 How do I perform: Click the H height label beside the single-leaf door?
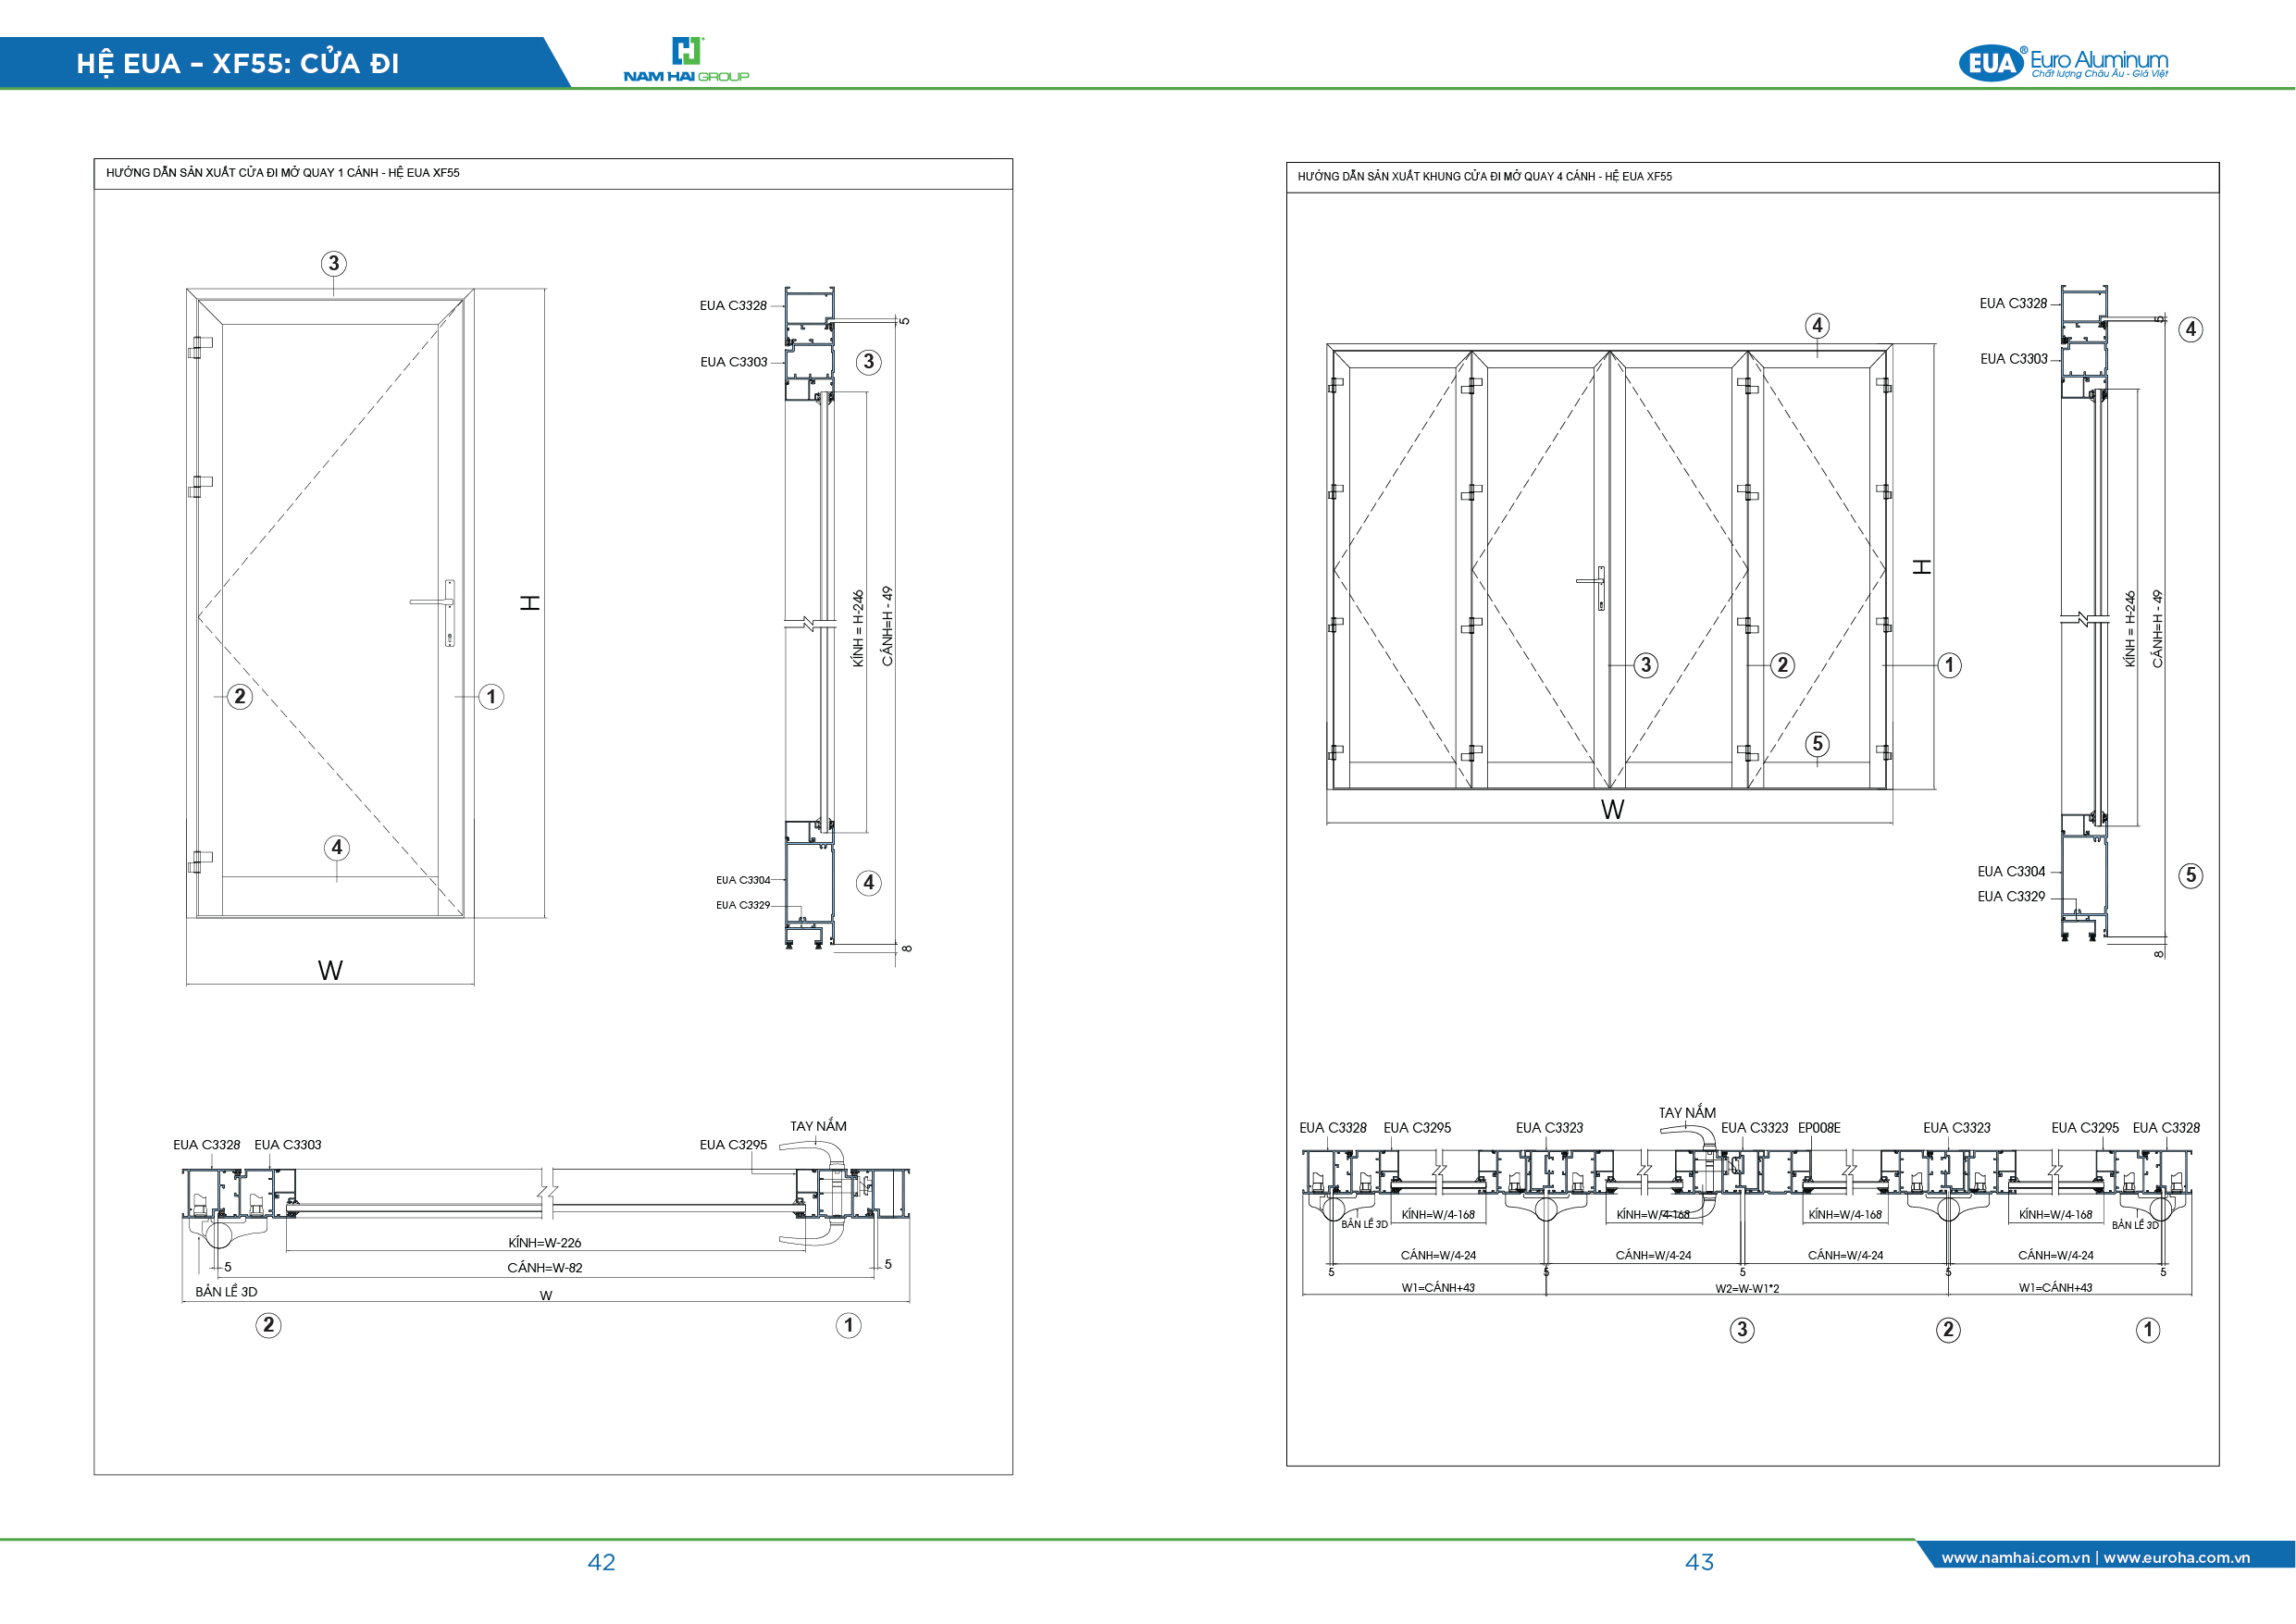(x=530, y=603)
